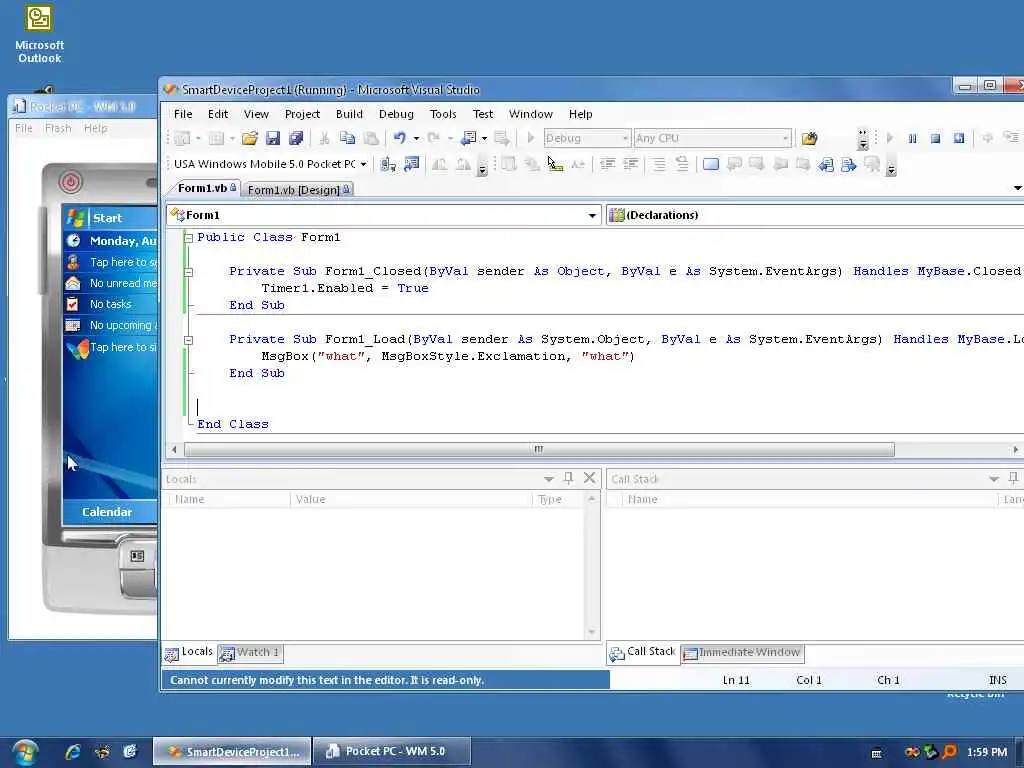This screenshot has height=768, width=1024.
Task: Toggle auto-hide pin on Locals panel
Action: [x=568, y=478]
